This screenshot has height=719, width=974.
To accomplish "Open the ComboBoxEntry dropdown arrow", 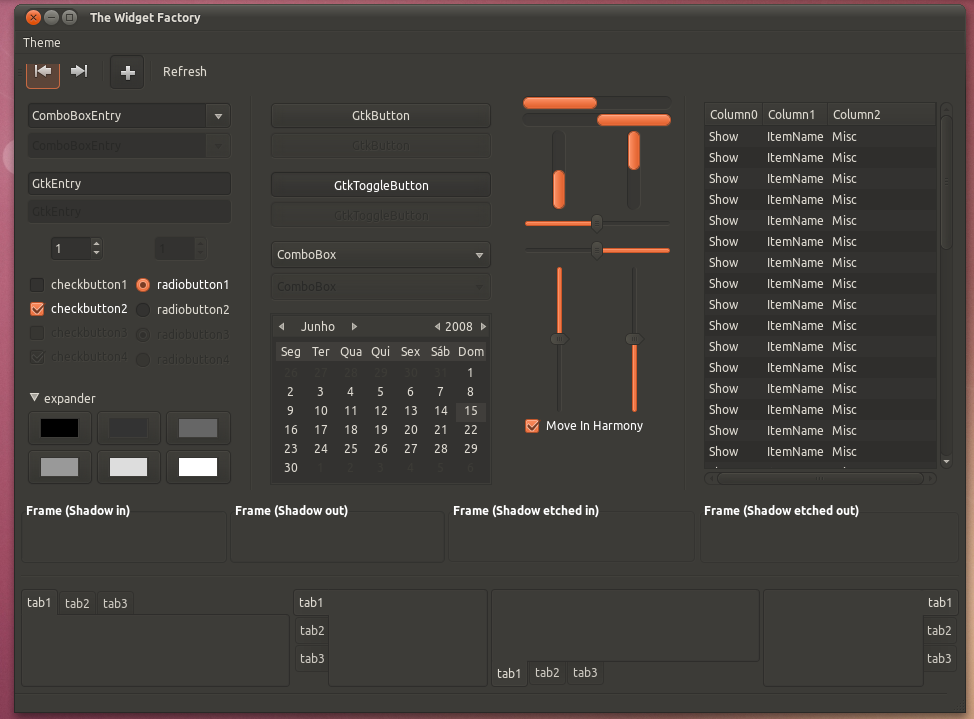I will (x=218, y=116).
